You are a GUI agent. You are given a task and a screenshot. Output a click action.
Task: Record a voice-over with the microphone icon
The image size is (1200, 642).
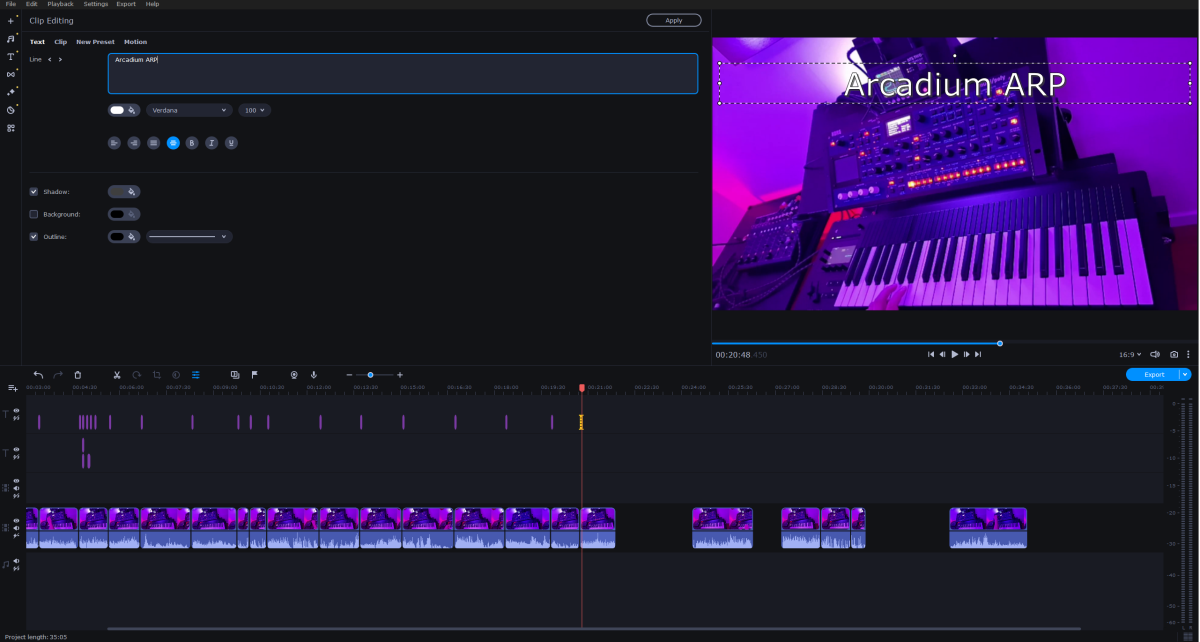(x=314, y=374)
